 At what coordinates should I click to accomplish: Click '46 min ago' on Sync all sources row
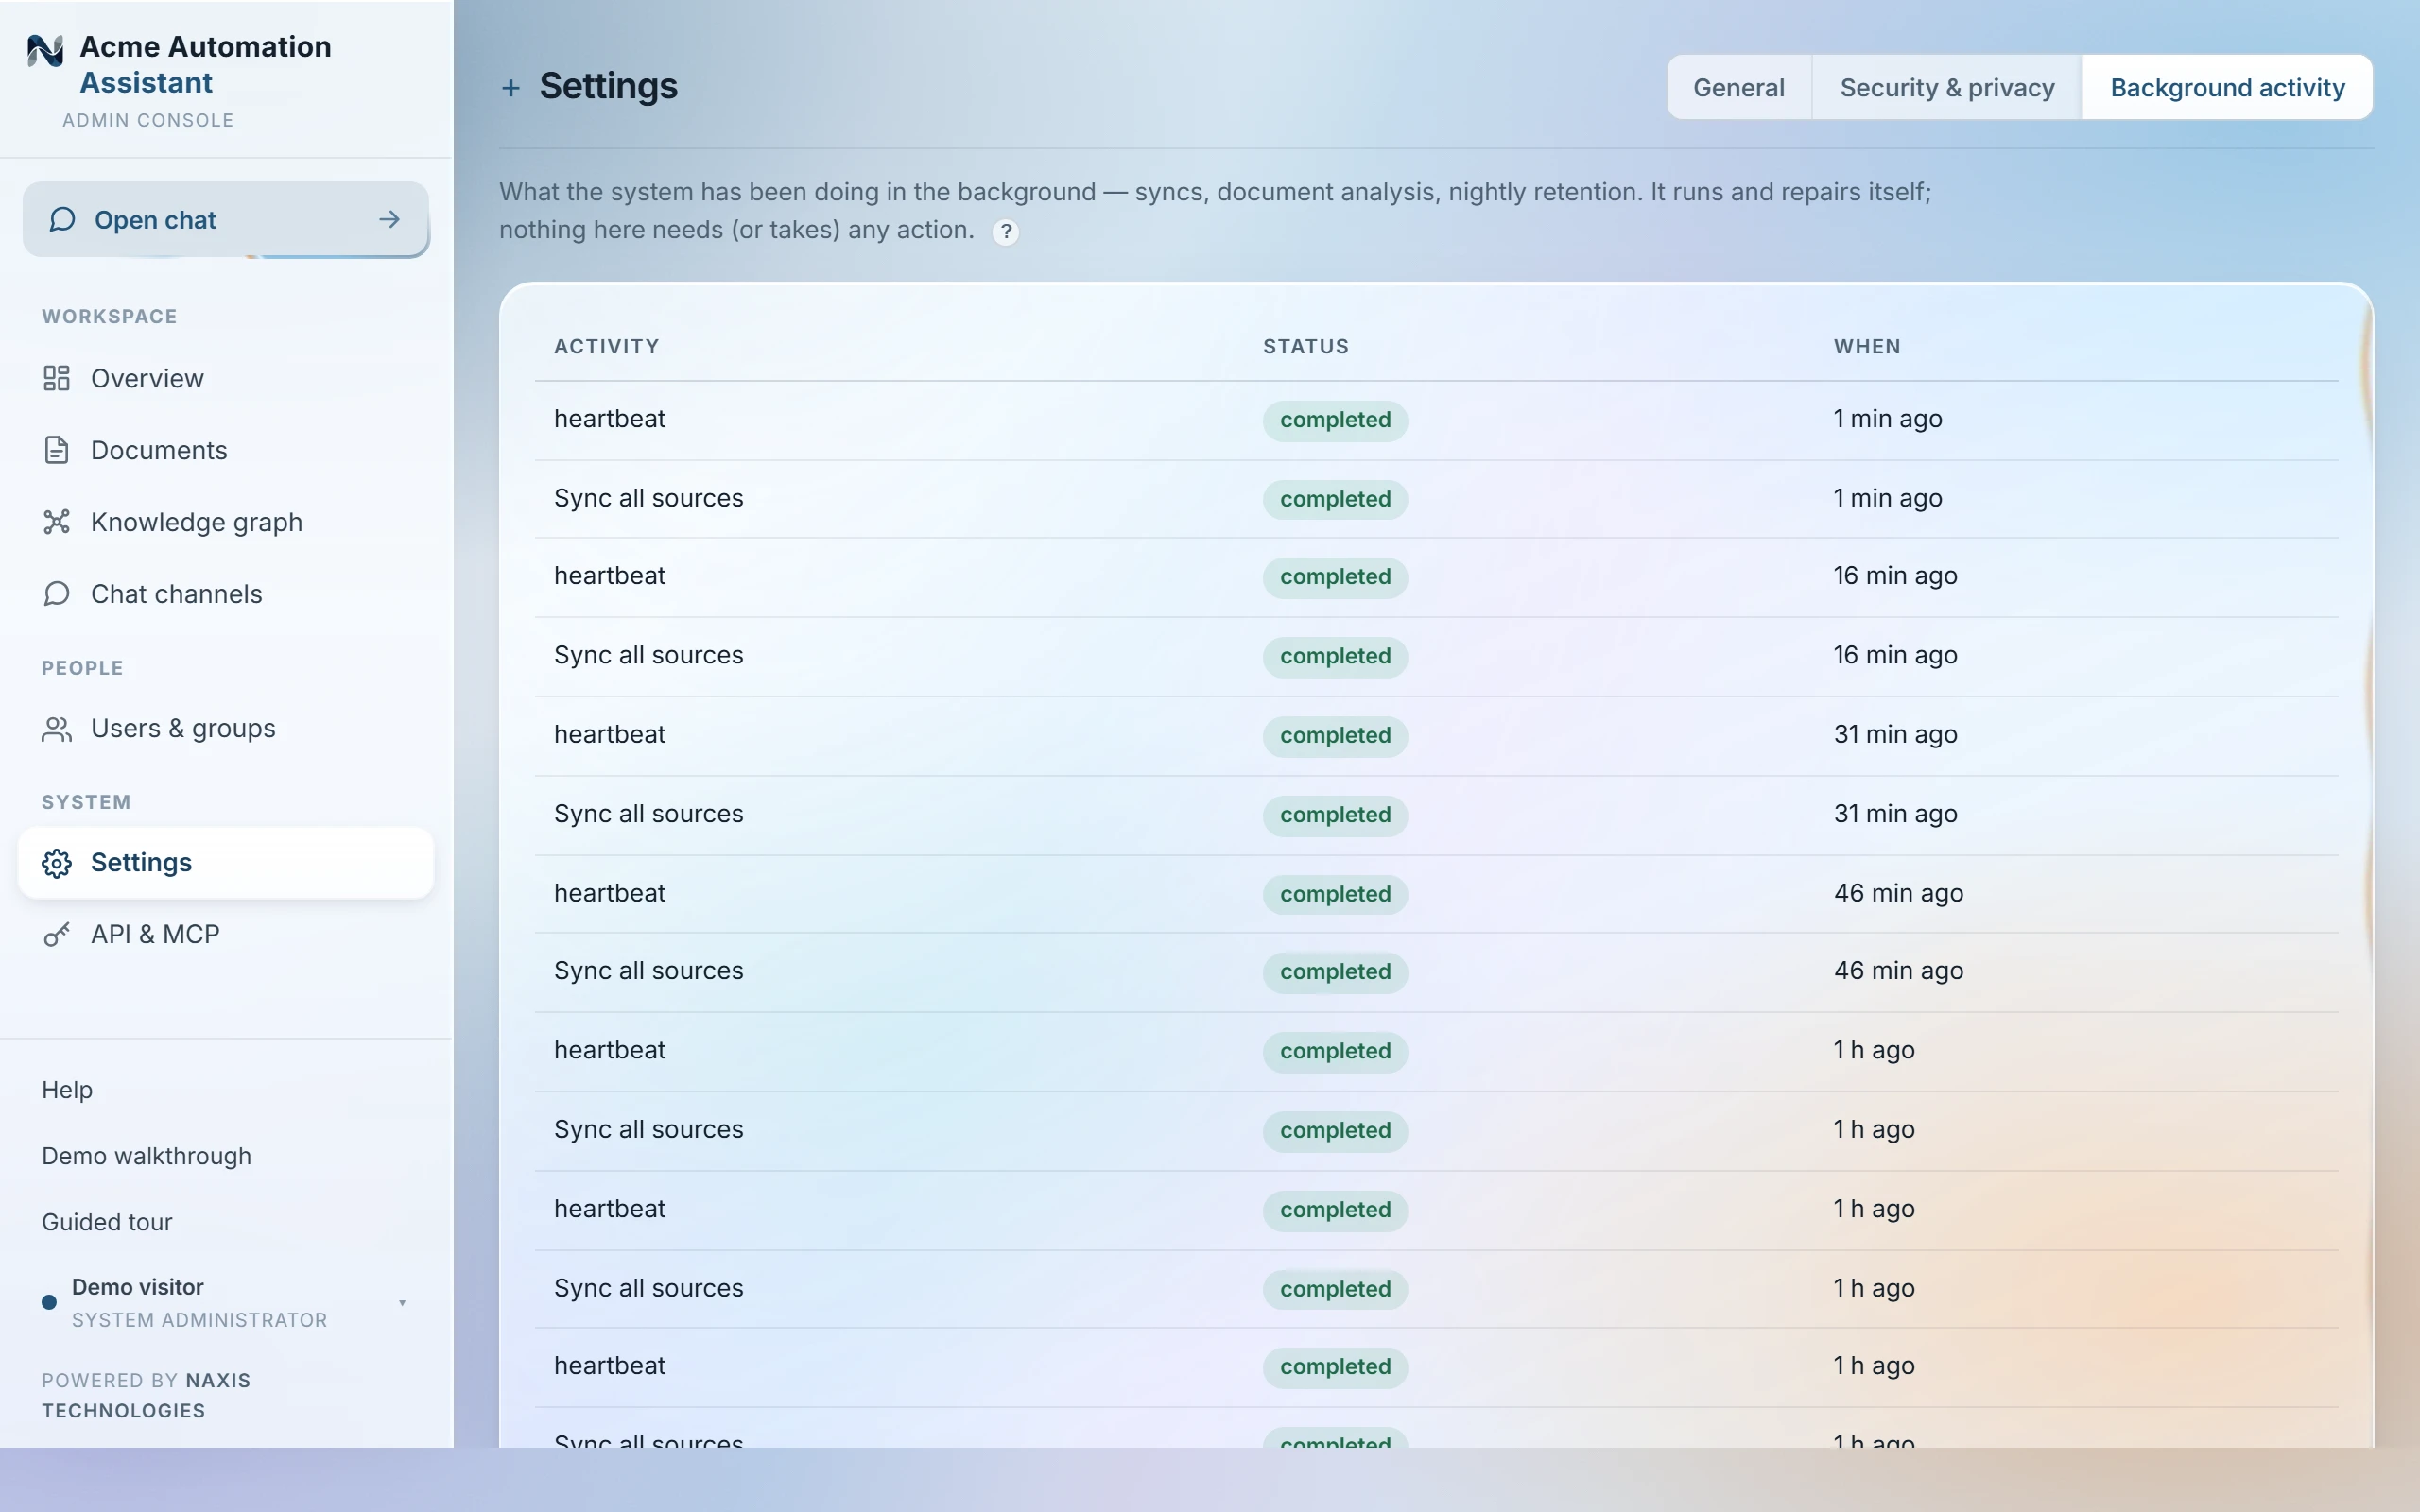(x=1898, y=971)
